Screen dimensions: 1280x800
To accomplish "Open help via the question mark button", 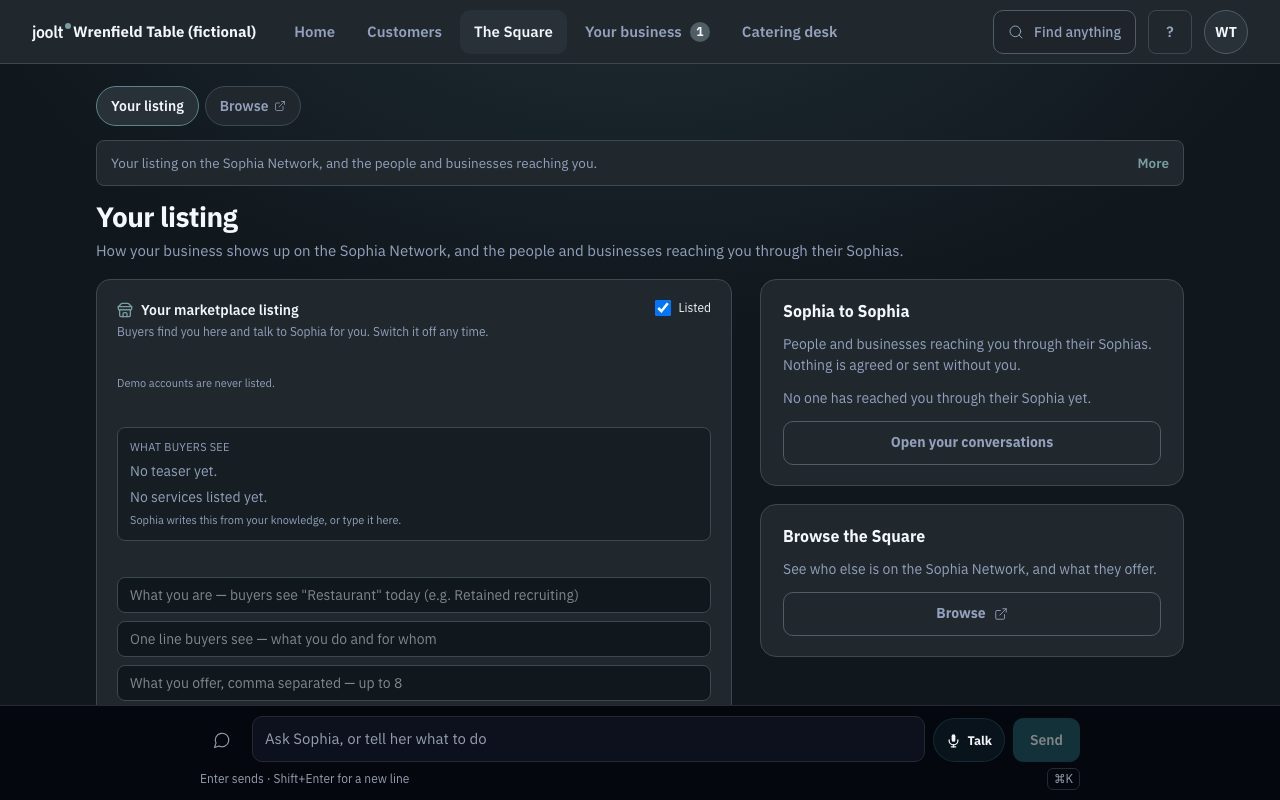I will 1170,32.
